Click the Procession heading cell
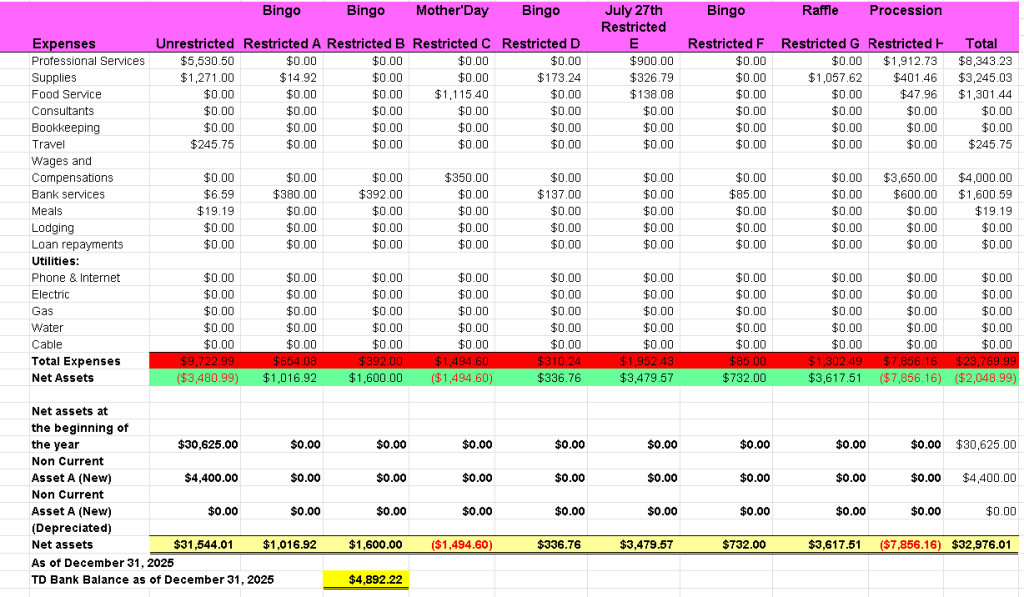This screenshot has width=1024, height=597. pos(905,11)
